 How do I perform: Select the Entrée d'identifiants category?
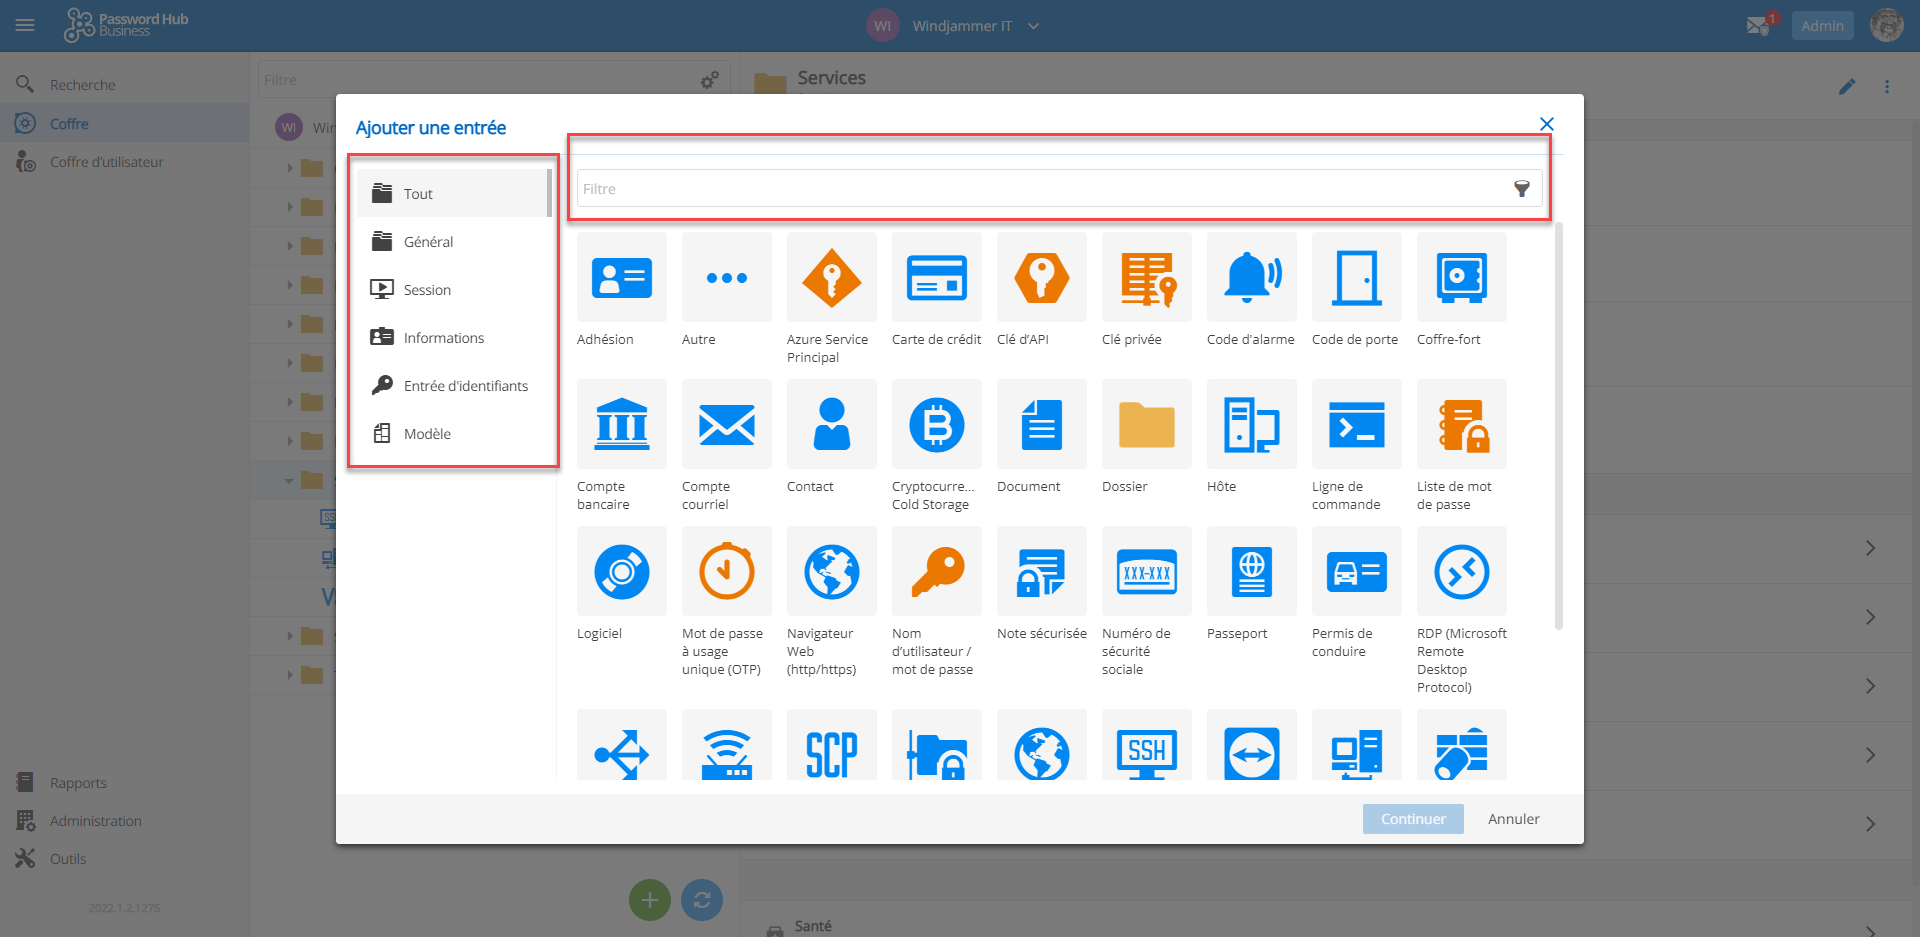465,386
